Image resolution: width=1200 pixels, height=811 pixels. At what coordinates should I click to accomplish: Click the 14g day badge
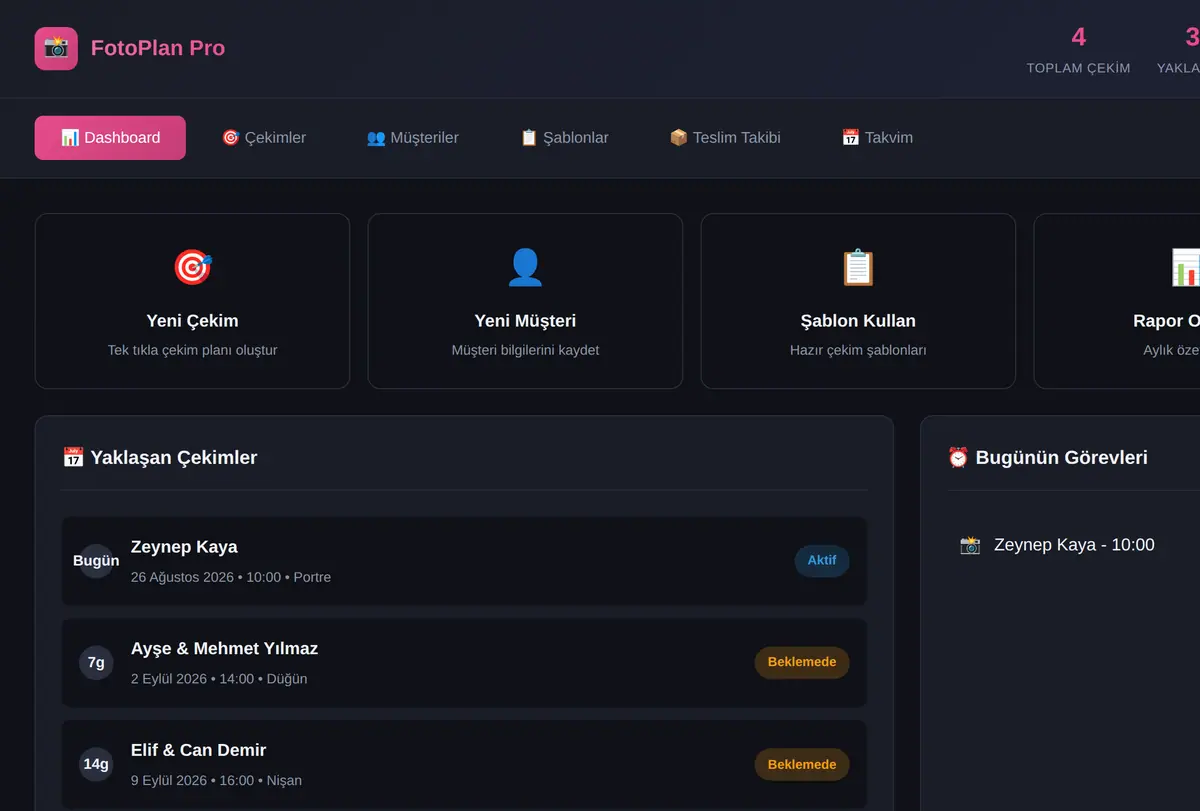[96, 765]
